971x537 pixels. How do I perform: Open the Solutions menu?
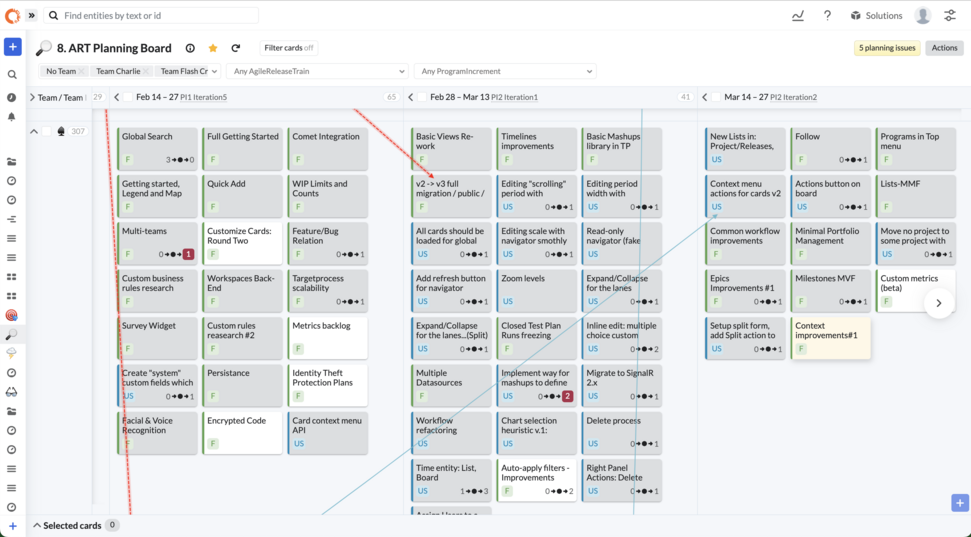[x=876, y=16]
